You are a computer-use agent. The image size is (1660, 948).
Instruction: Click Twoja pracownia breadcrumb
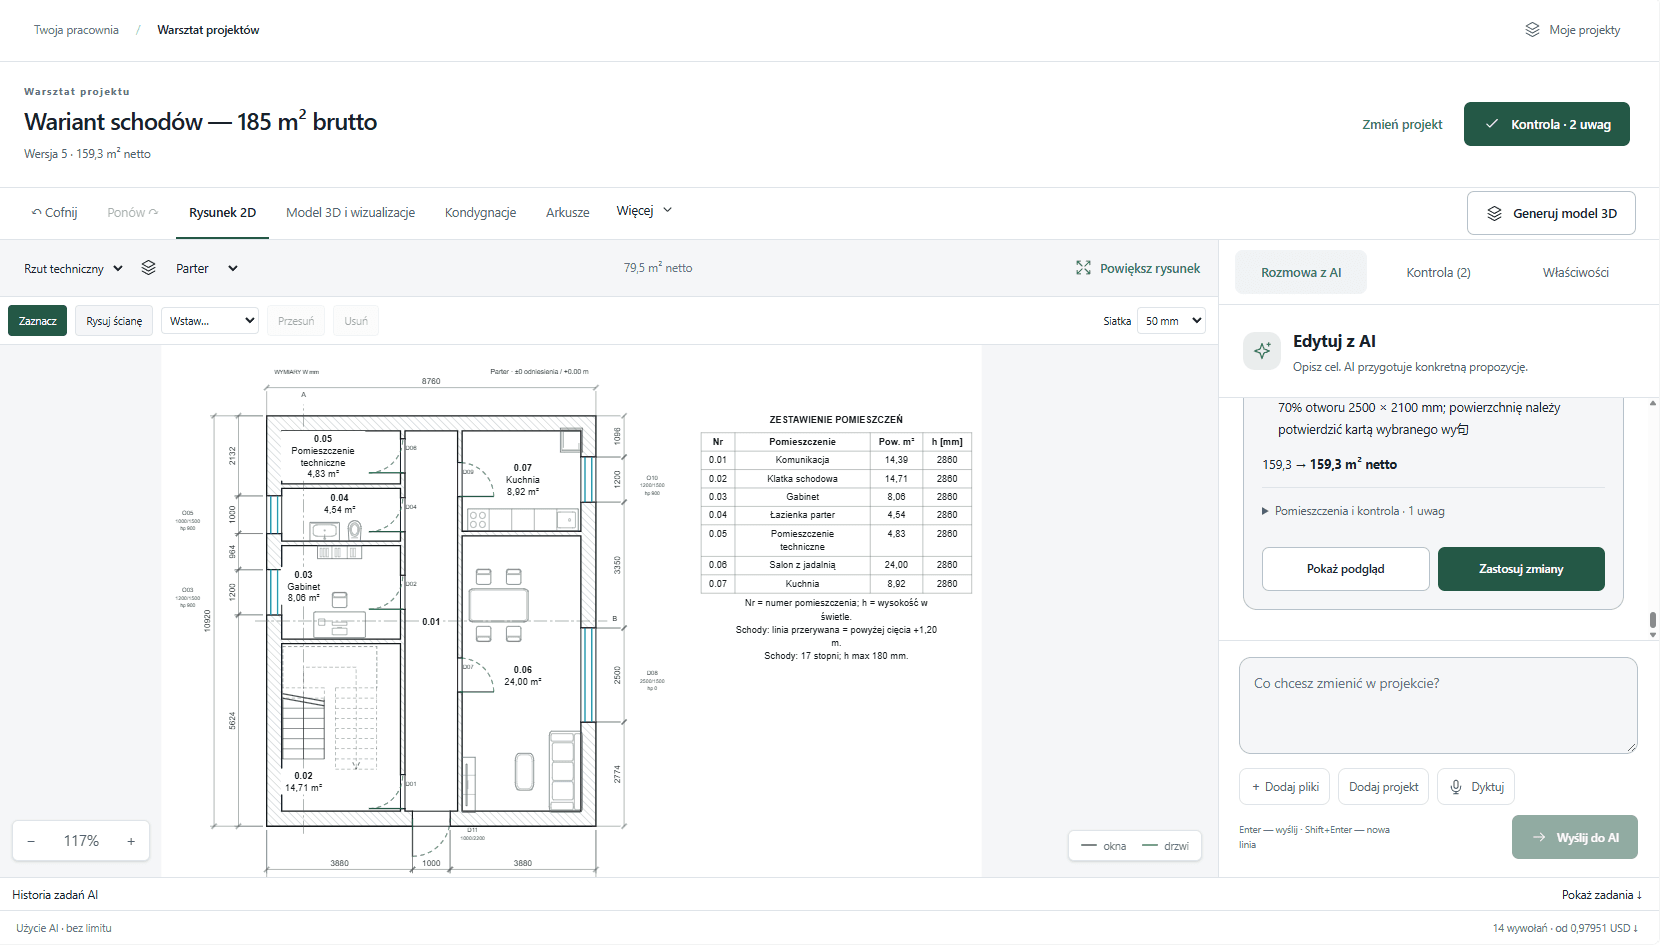tap(76, 30)
